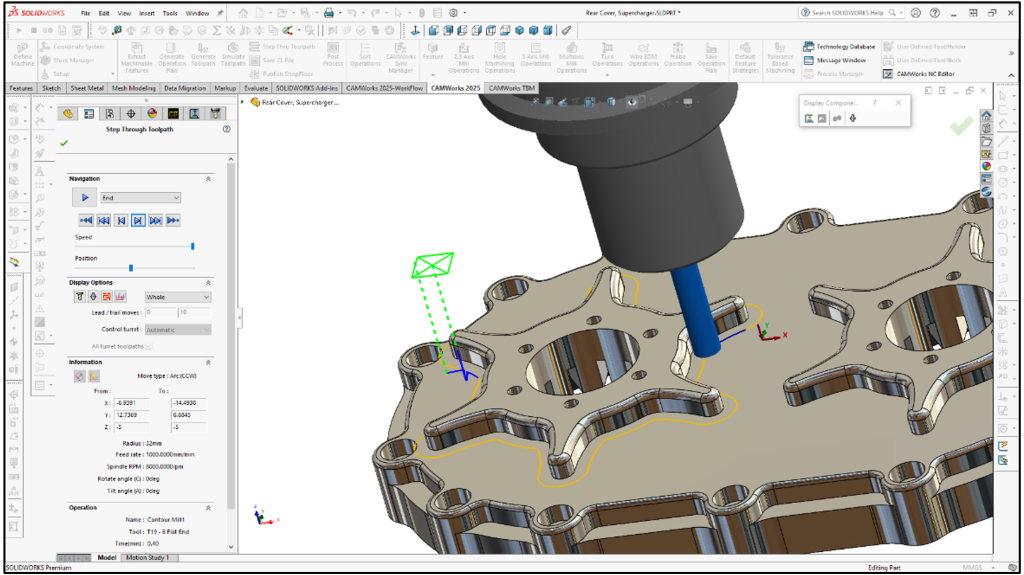Toggle the fourth chart-style Display Options button
Viewport: 1024px width, 575px height.
(x=120, y=297)
